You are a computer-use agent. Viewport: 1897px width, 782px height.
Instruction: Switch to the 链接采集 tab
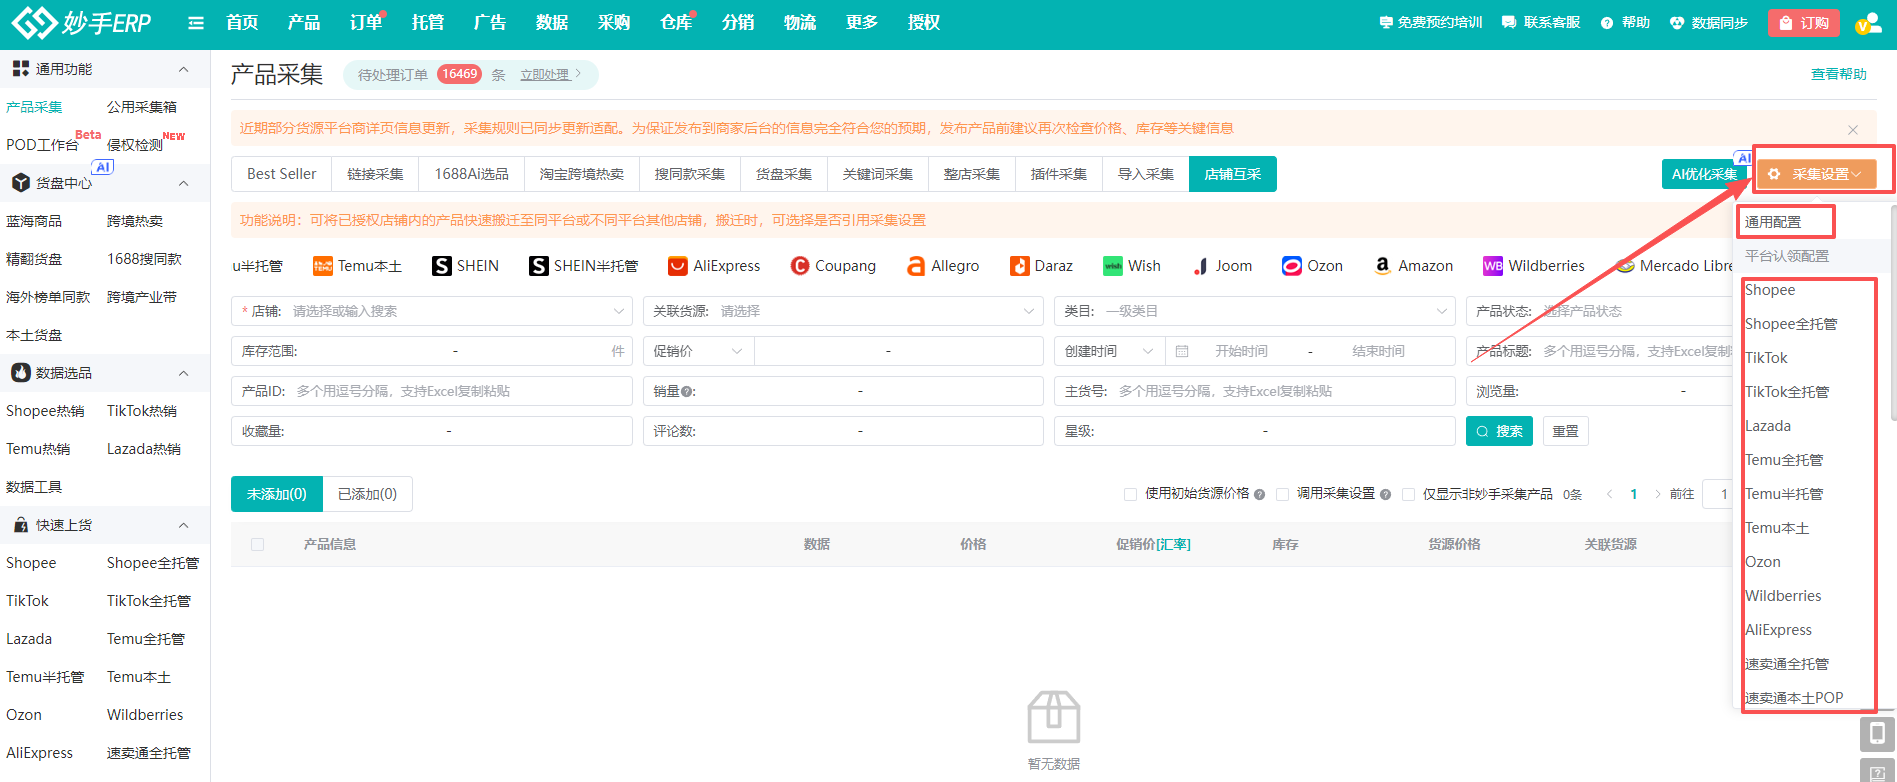coord(375,174)
